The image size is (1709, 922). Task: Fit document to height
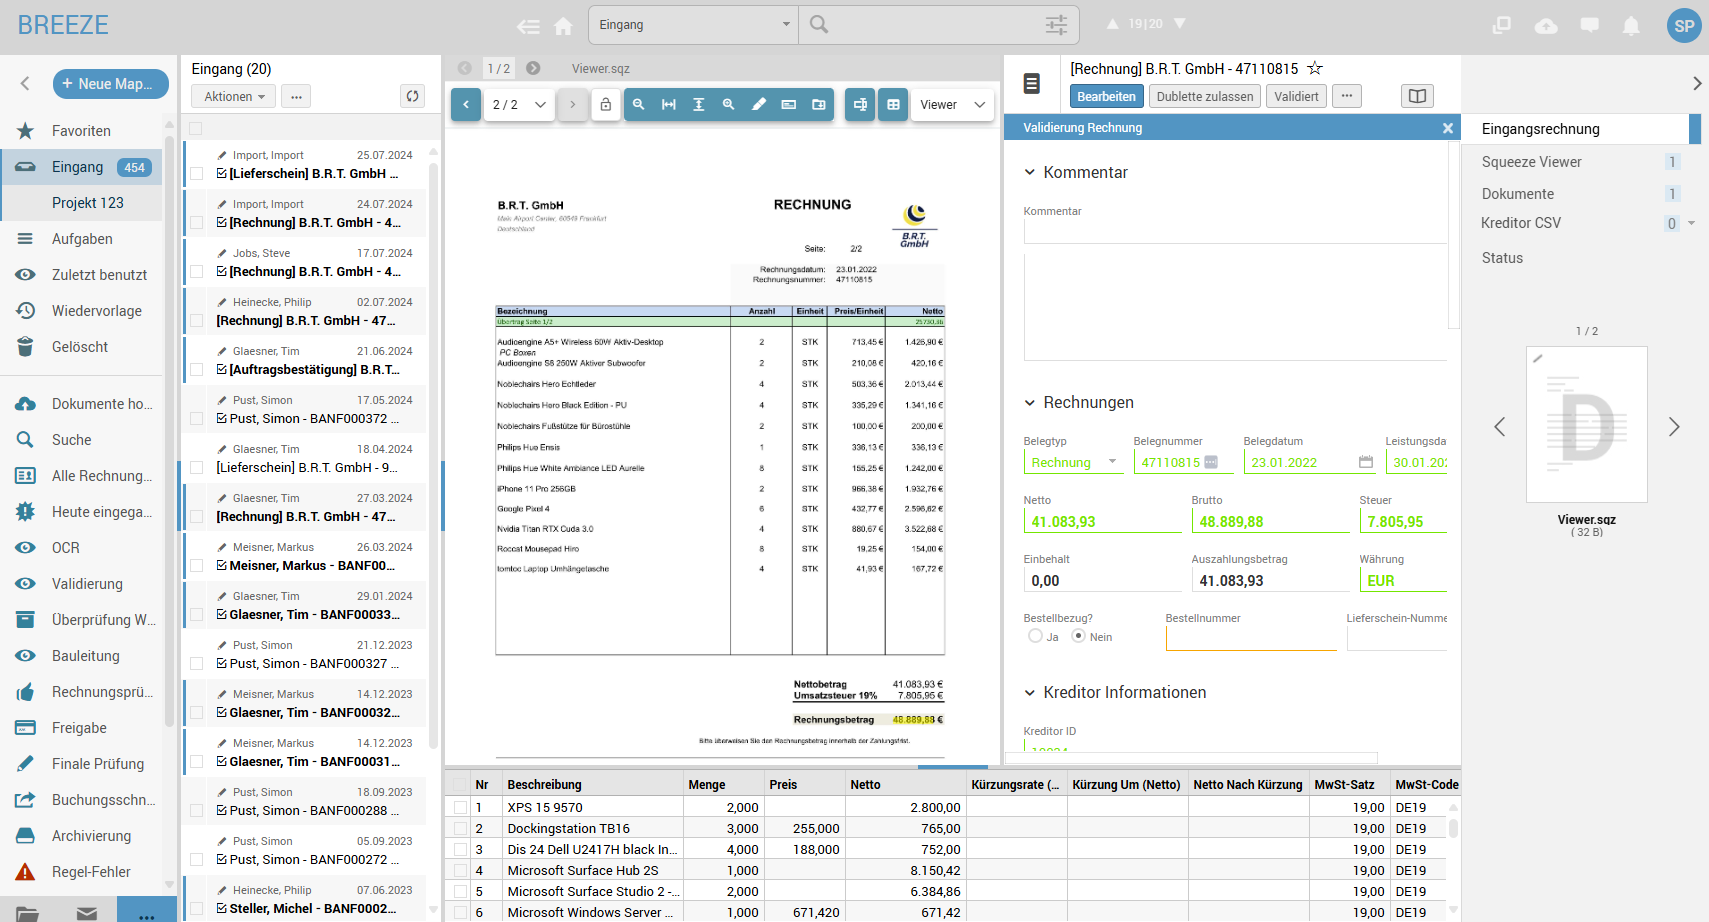699,104
